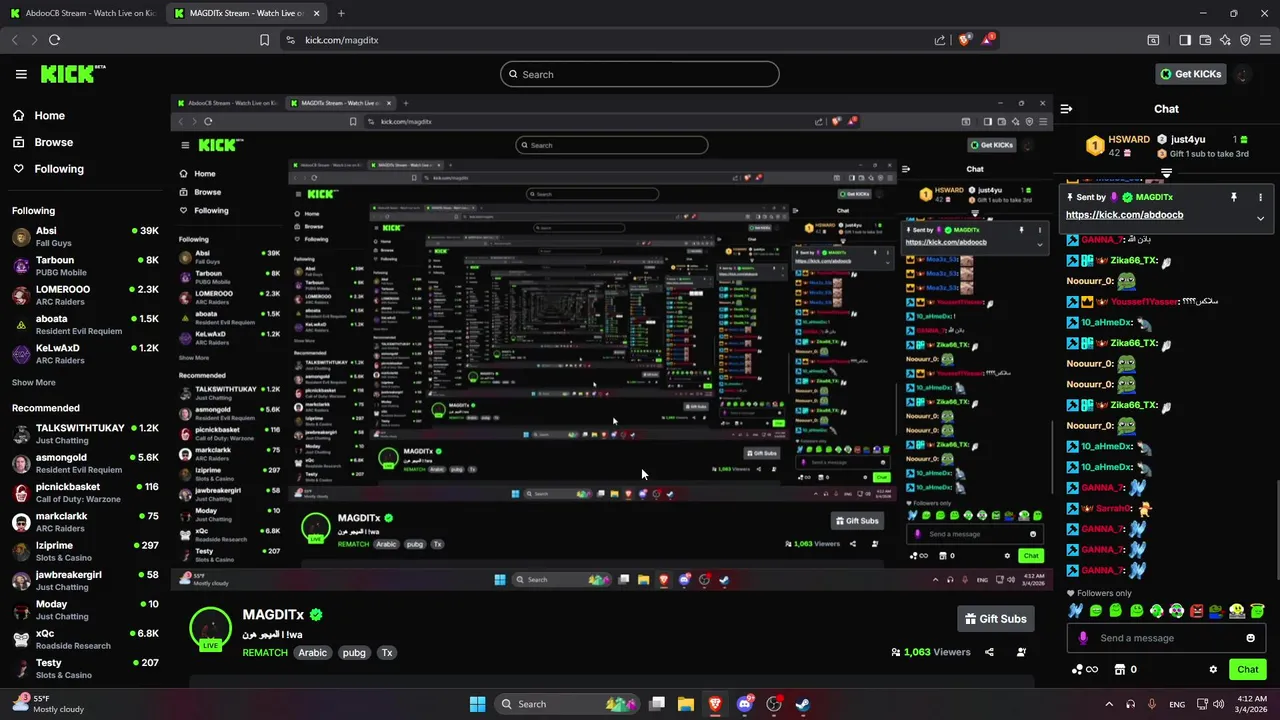Open Brave Wallet icon
1280x720 pixels.
pos(1205,40)
